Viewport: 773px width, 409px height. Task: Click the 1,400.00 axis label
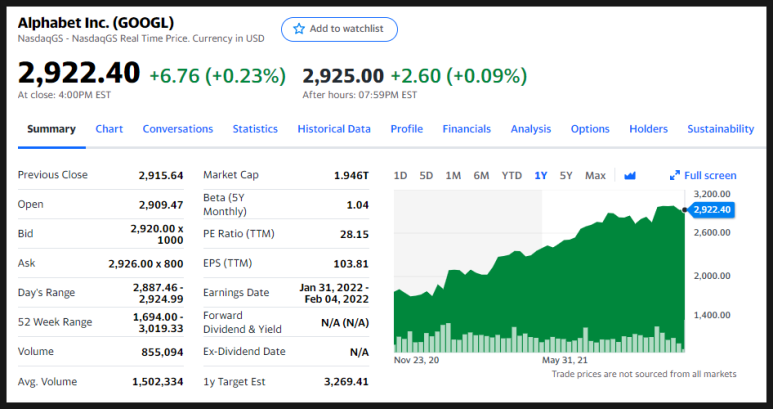712,315
